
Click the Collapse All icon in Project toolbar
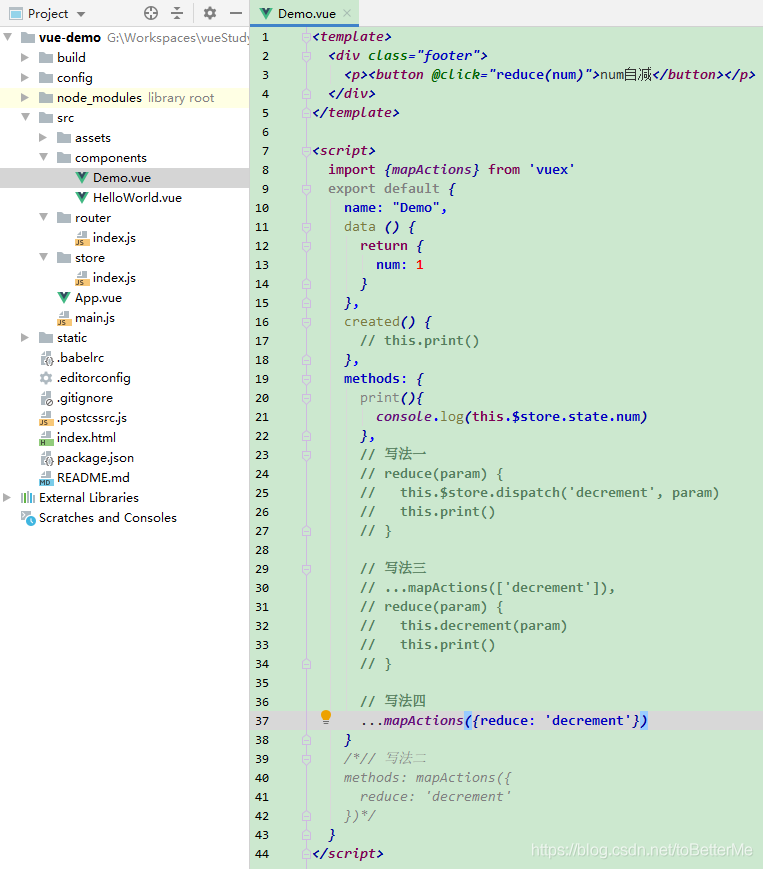click(x=177, y=13)
